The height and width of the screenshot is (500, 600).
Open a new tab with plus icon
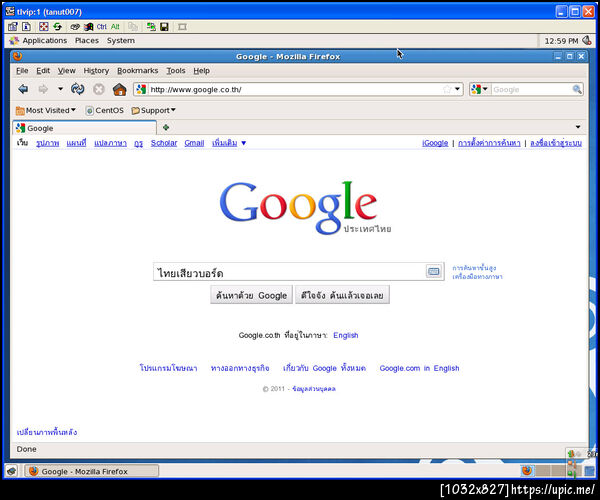click(x=166, y=128)
